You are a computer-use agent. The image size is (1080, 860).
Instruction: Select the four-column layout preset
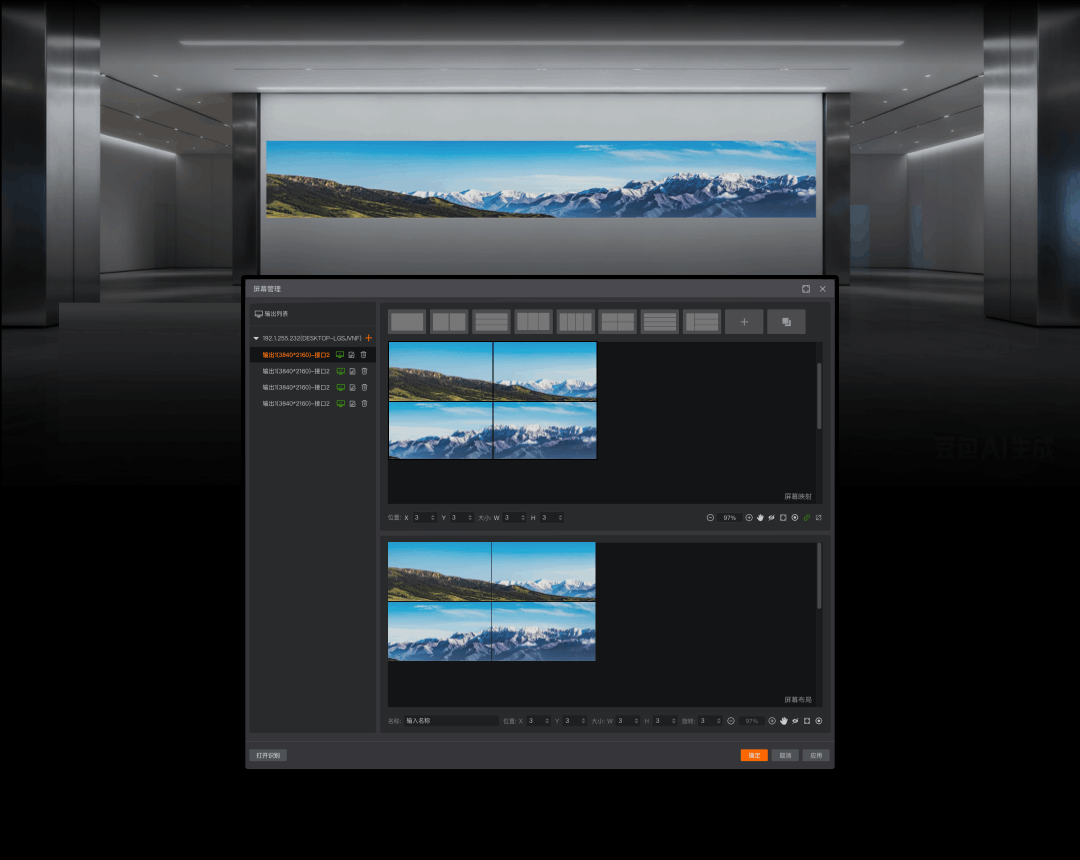pyautogui.click(x=575, y=322)
